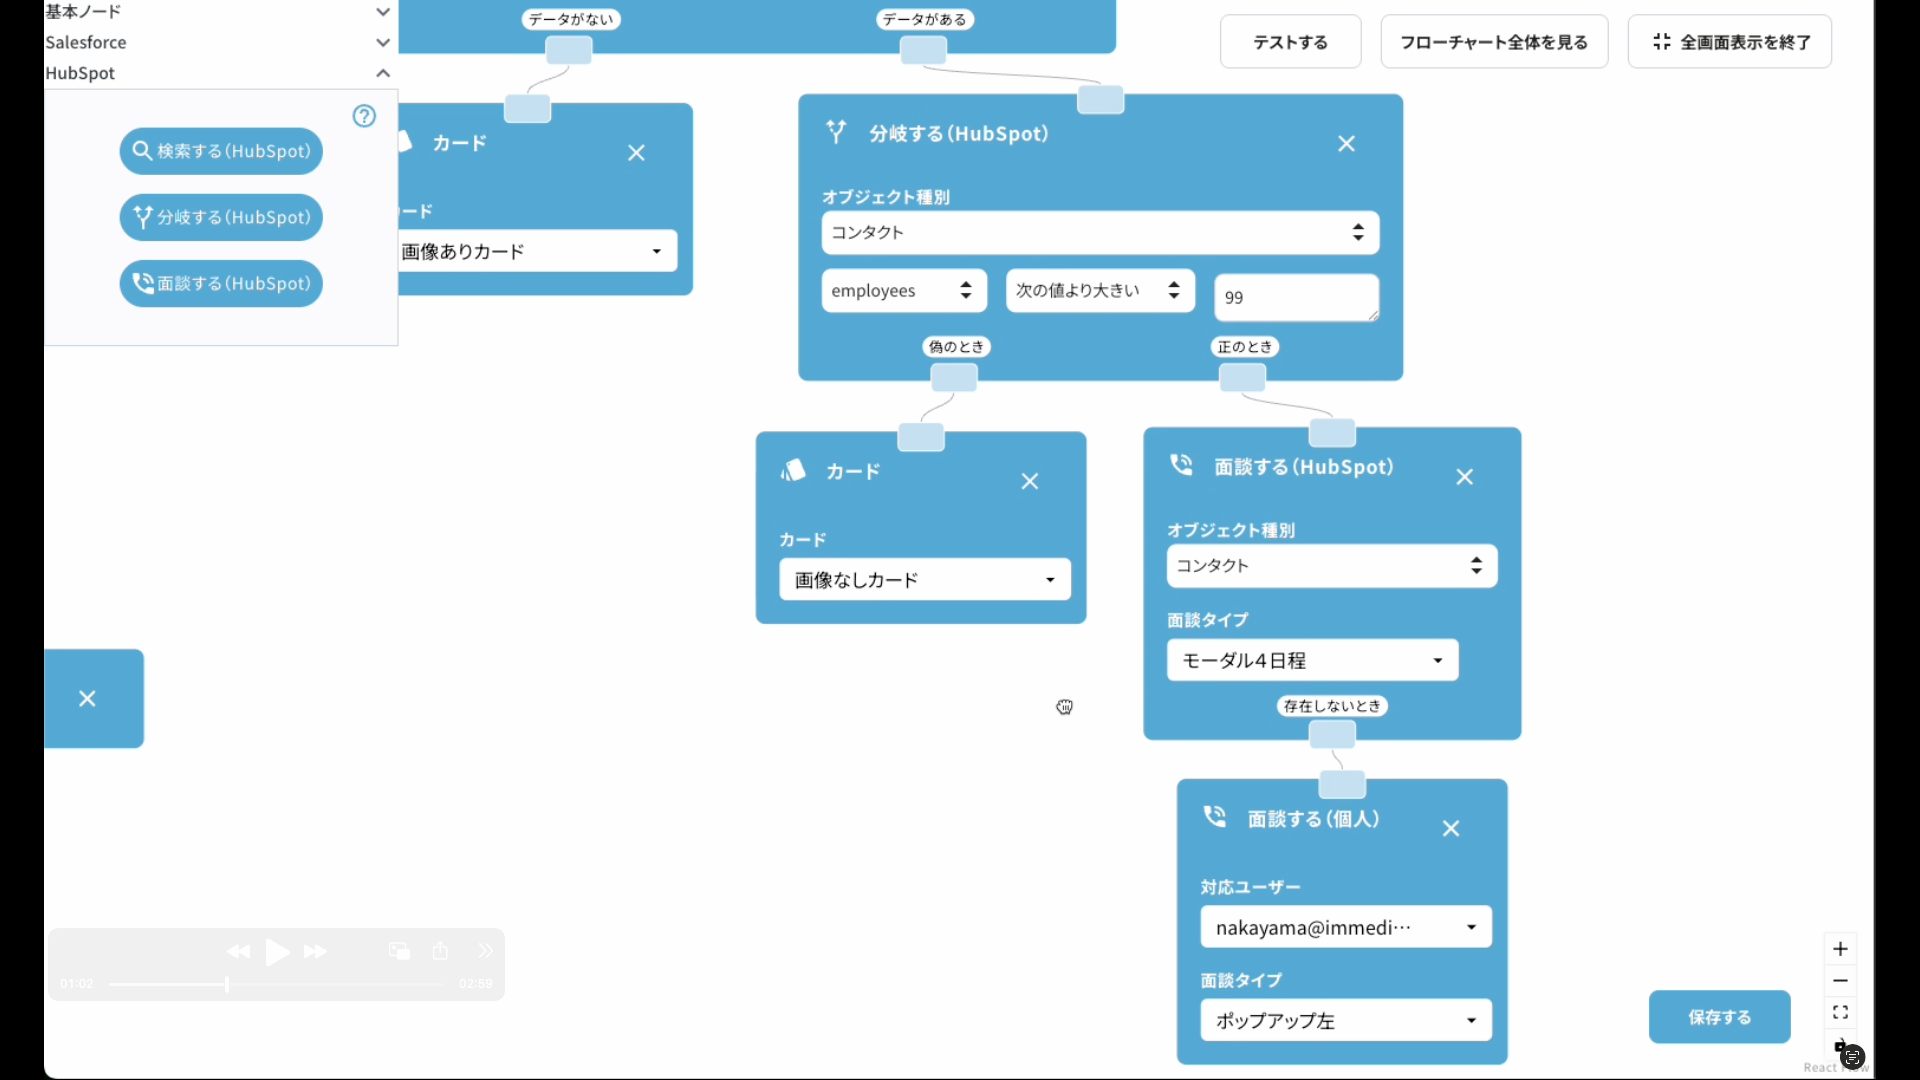Viewport: 1920px width, 1080px height.
Task: Add 面談する (HubSpot) node from sidebar
Action: coord(221,284)
